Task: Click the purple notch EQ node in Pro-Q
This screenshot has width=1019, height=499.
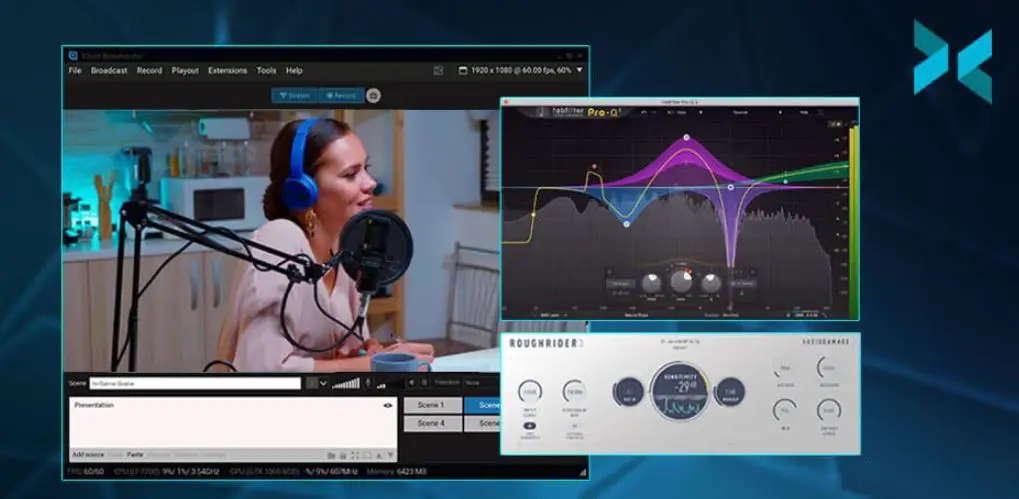Action: click(x=730, y=187)
